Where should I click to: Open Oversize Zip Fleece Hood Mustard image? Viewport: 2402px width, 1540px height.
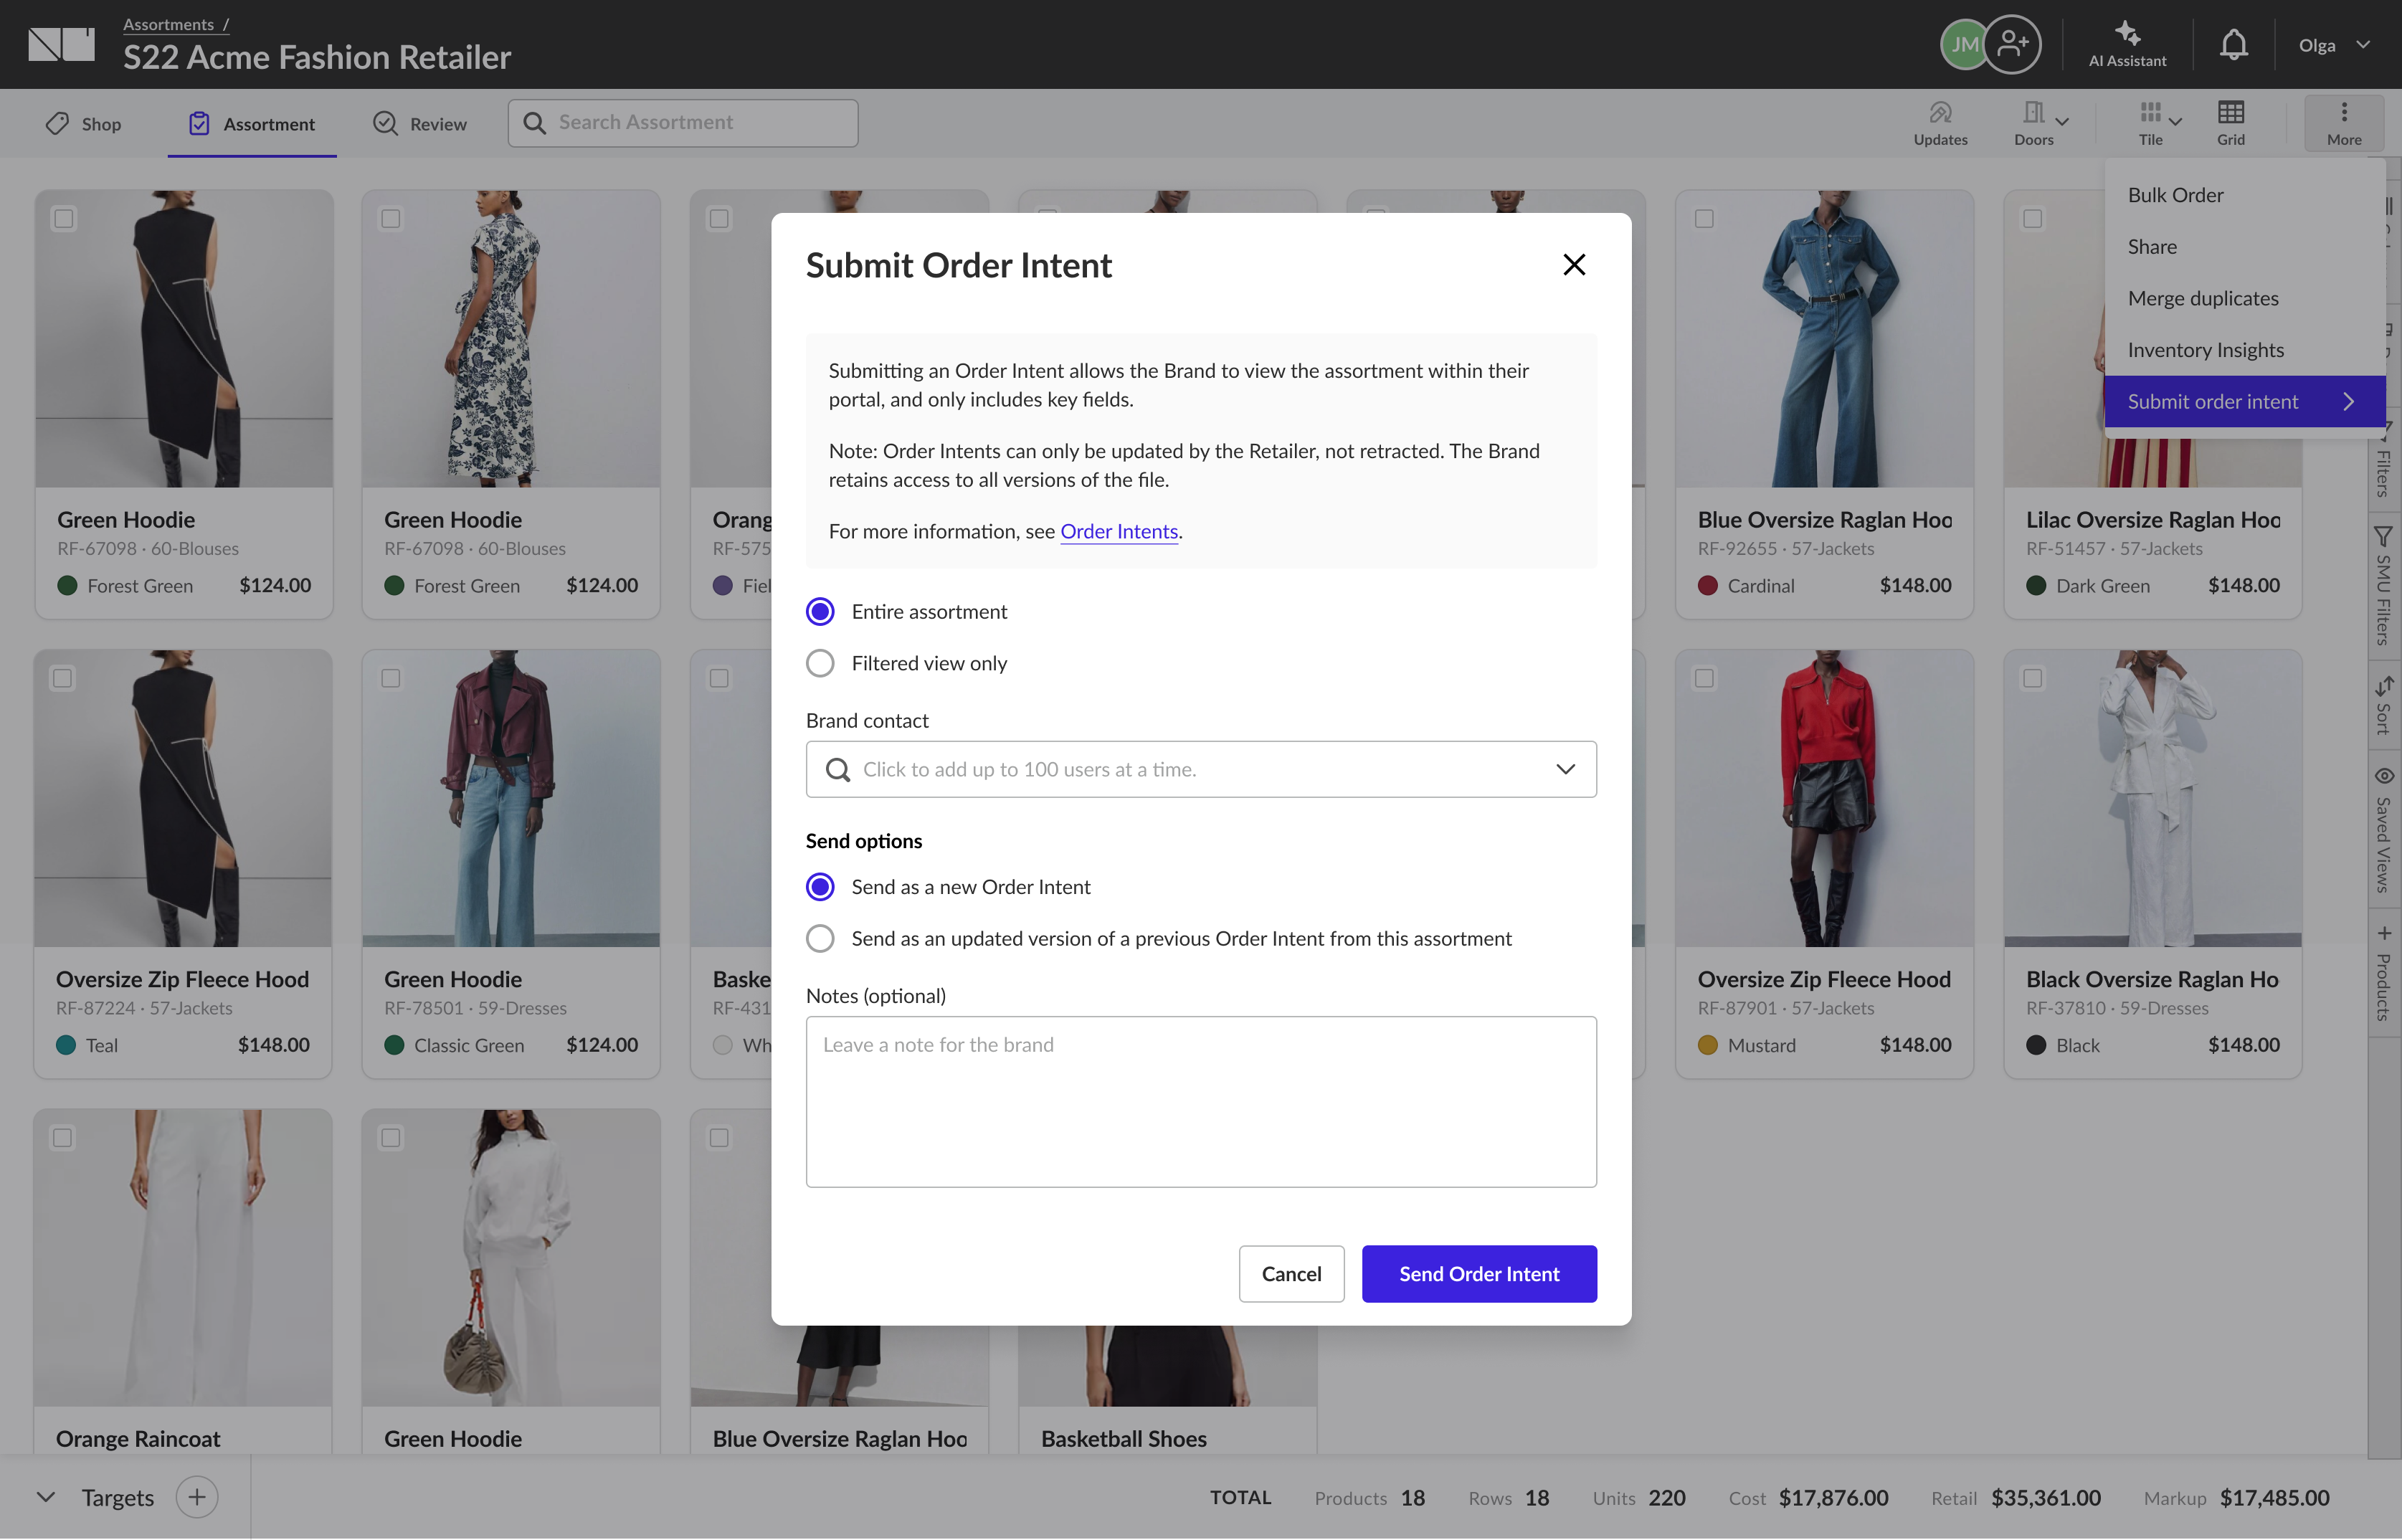click(1824, 798)
